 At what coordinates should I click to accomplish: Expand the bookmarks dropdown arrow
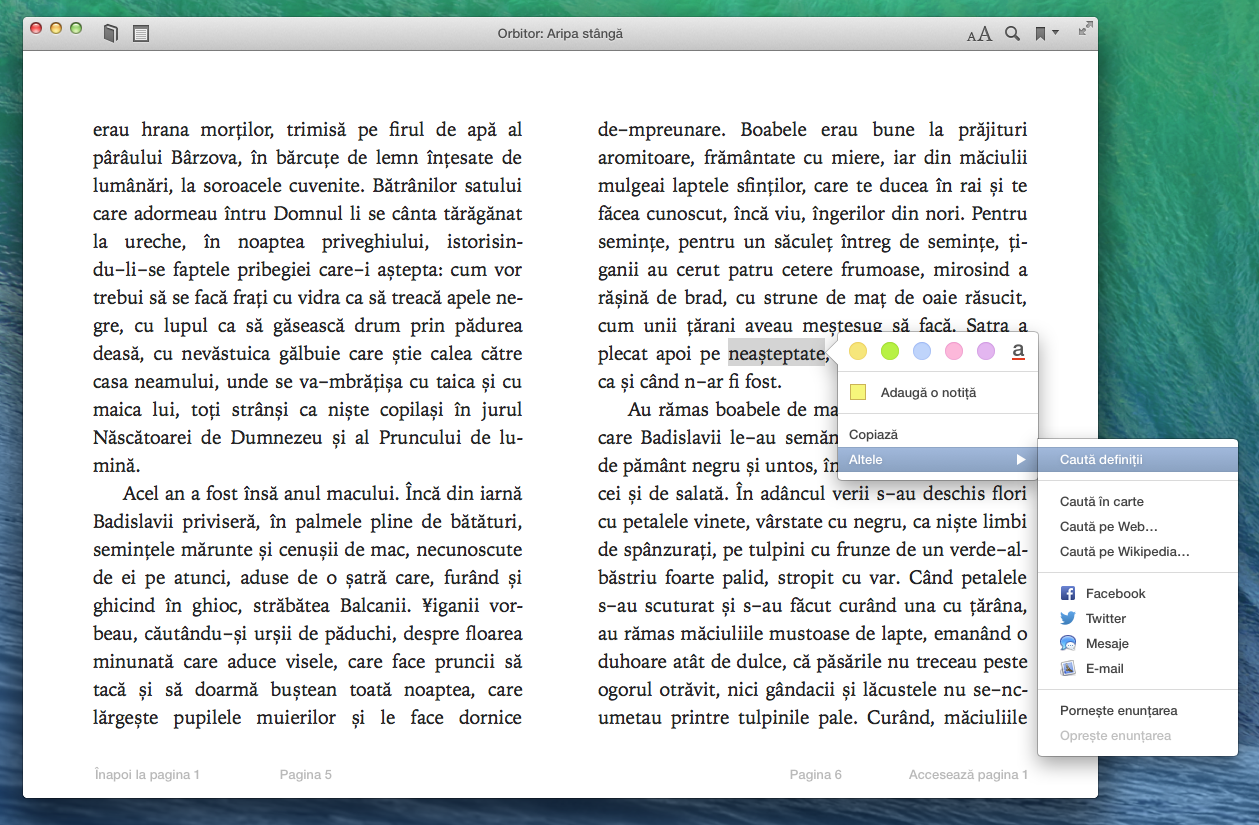click(x=1055, y=33)
